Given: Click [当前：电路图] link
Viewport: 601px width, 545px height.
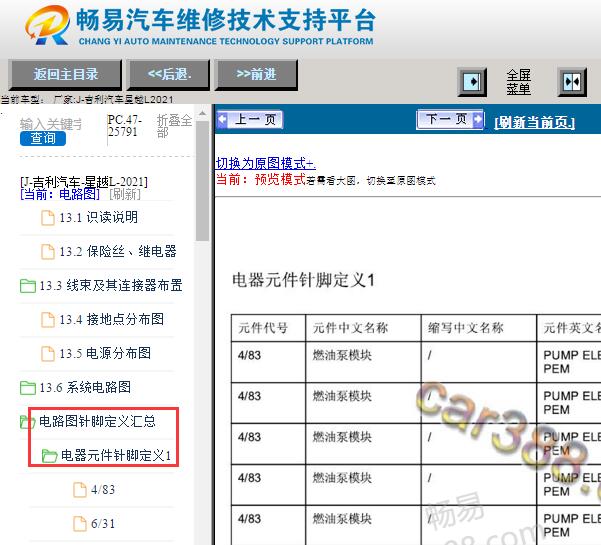Looking at the screenshot, I should (60, 194).
